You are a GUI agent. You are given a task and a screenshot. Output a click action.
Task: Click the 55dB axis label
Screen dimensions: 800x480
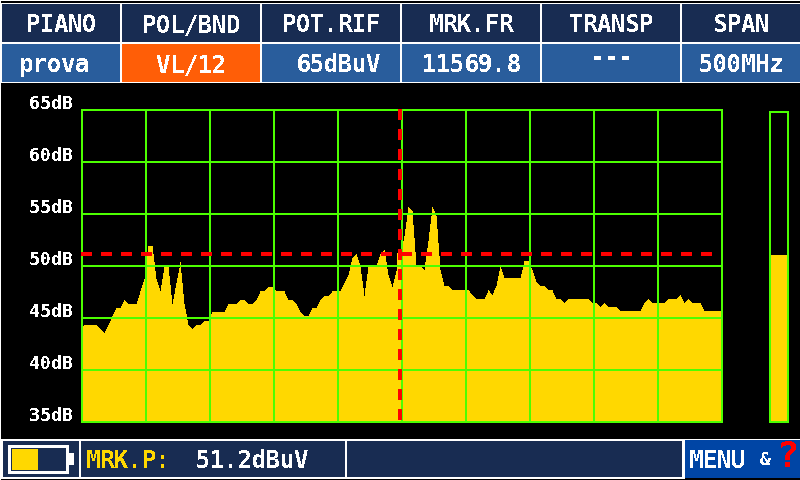click(51, 207)
